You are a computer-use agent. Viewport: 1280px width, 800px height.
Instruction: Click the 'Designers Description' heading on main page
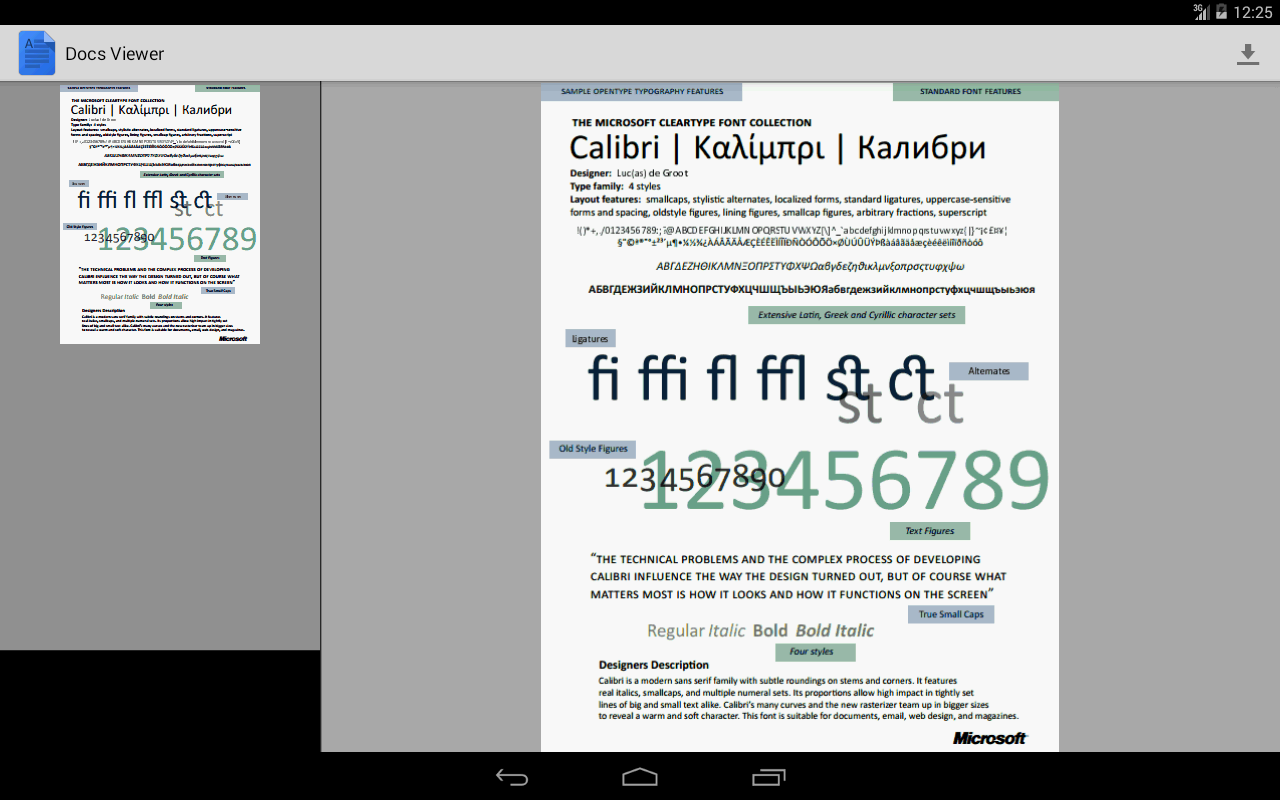coord(654,665)
